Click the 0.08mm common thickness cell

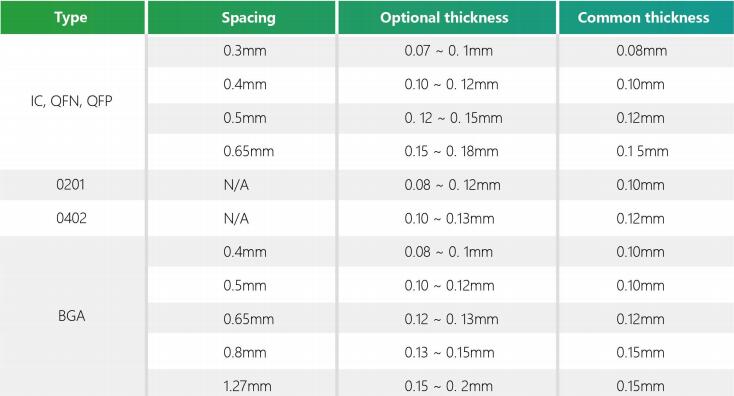click(x=646, y=51)
